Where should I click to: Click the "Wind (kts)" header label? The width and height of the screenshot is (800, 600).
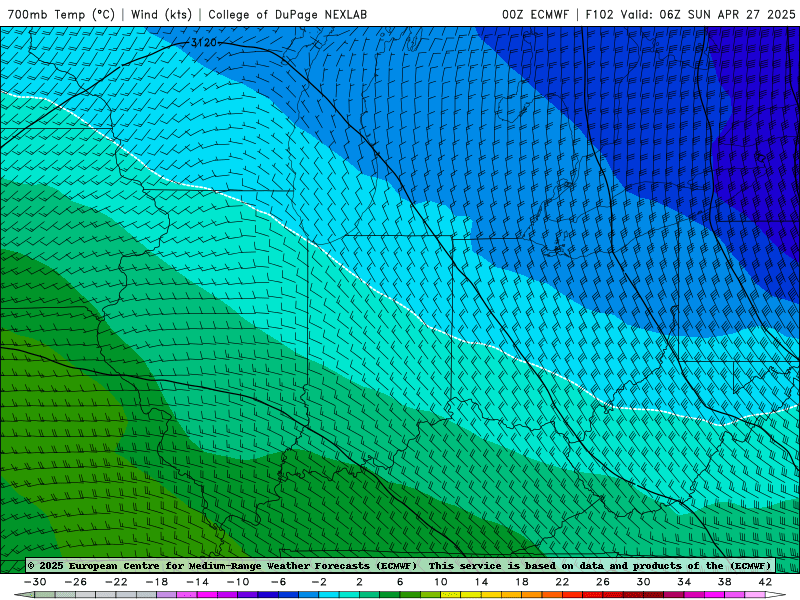click(x=161, y=14)
